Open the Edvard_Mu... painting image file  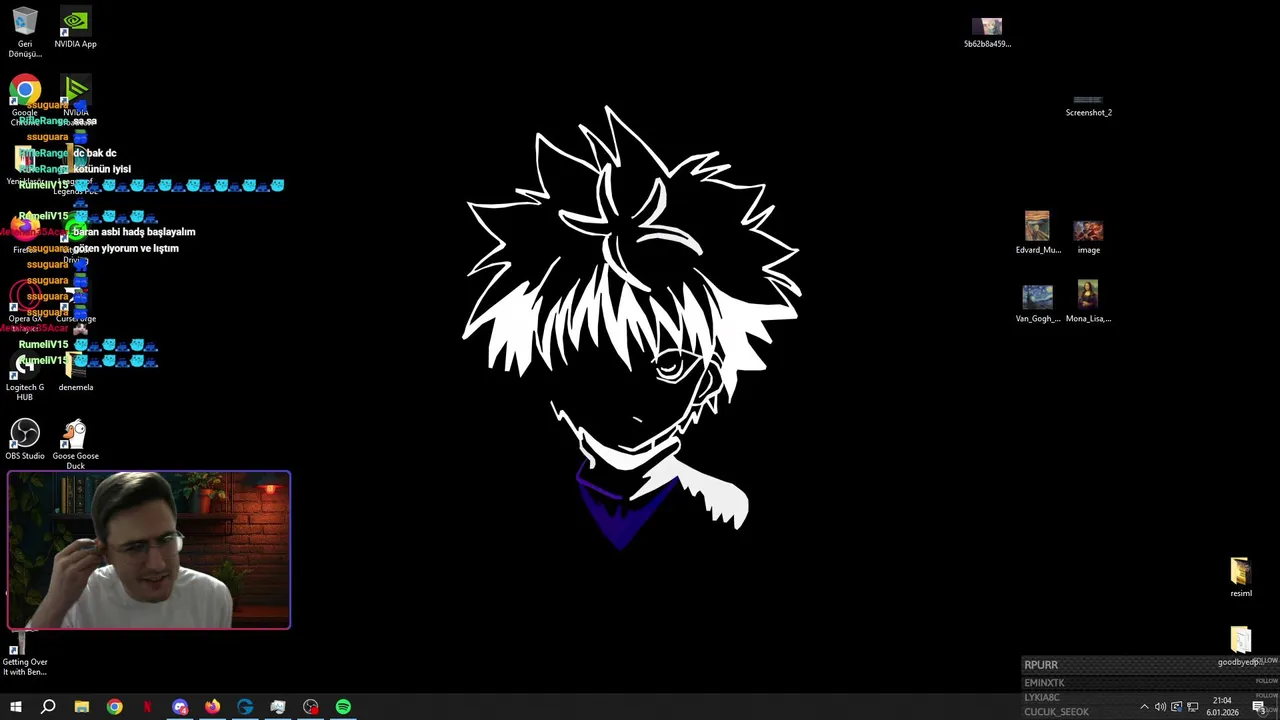click(1037, 232)
